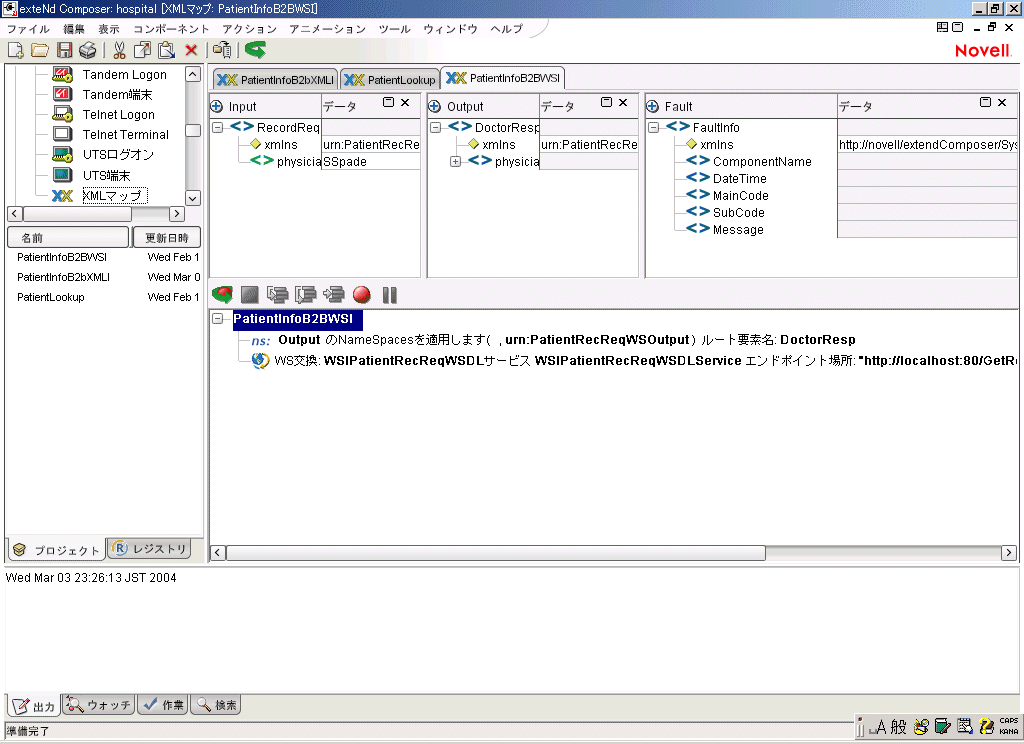Switch to the レジストリ tab
This screenshot has height=744, width=1024.
(149, 549)
